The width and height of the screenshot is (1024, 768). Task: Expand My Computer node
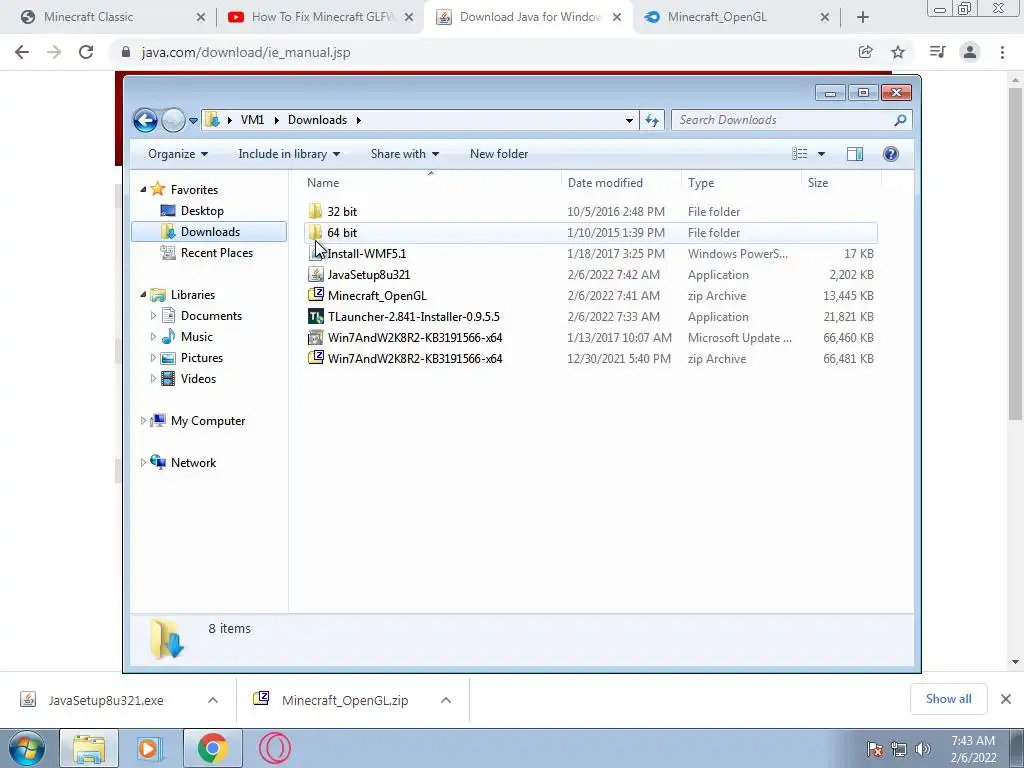click(x=143, y=421)
